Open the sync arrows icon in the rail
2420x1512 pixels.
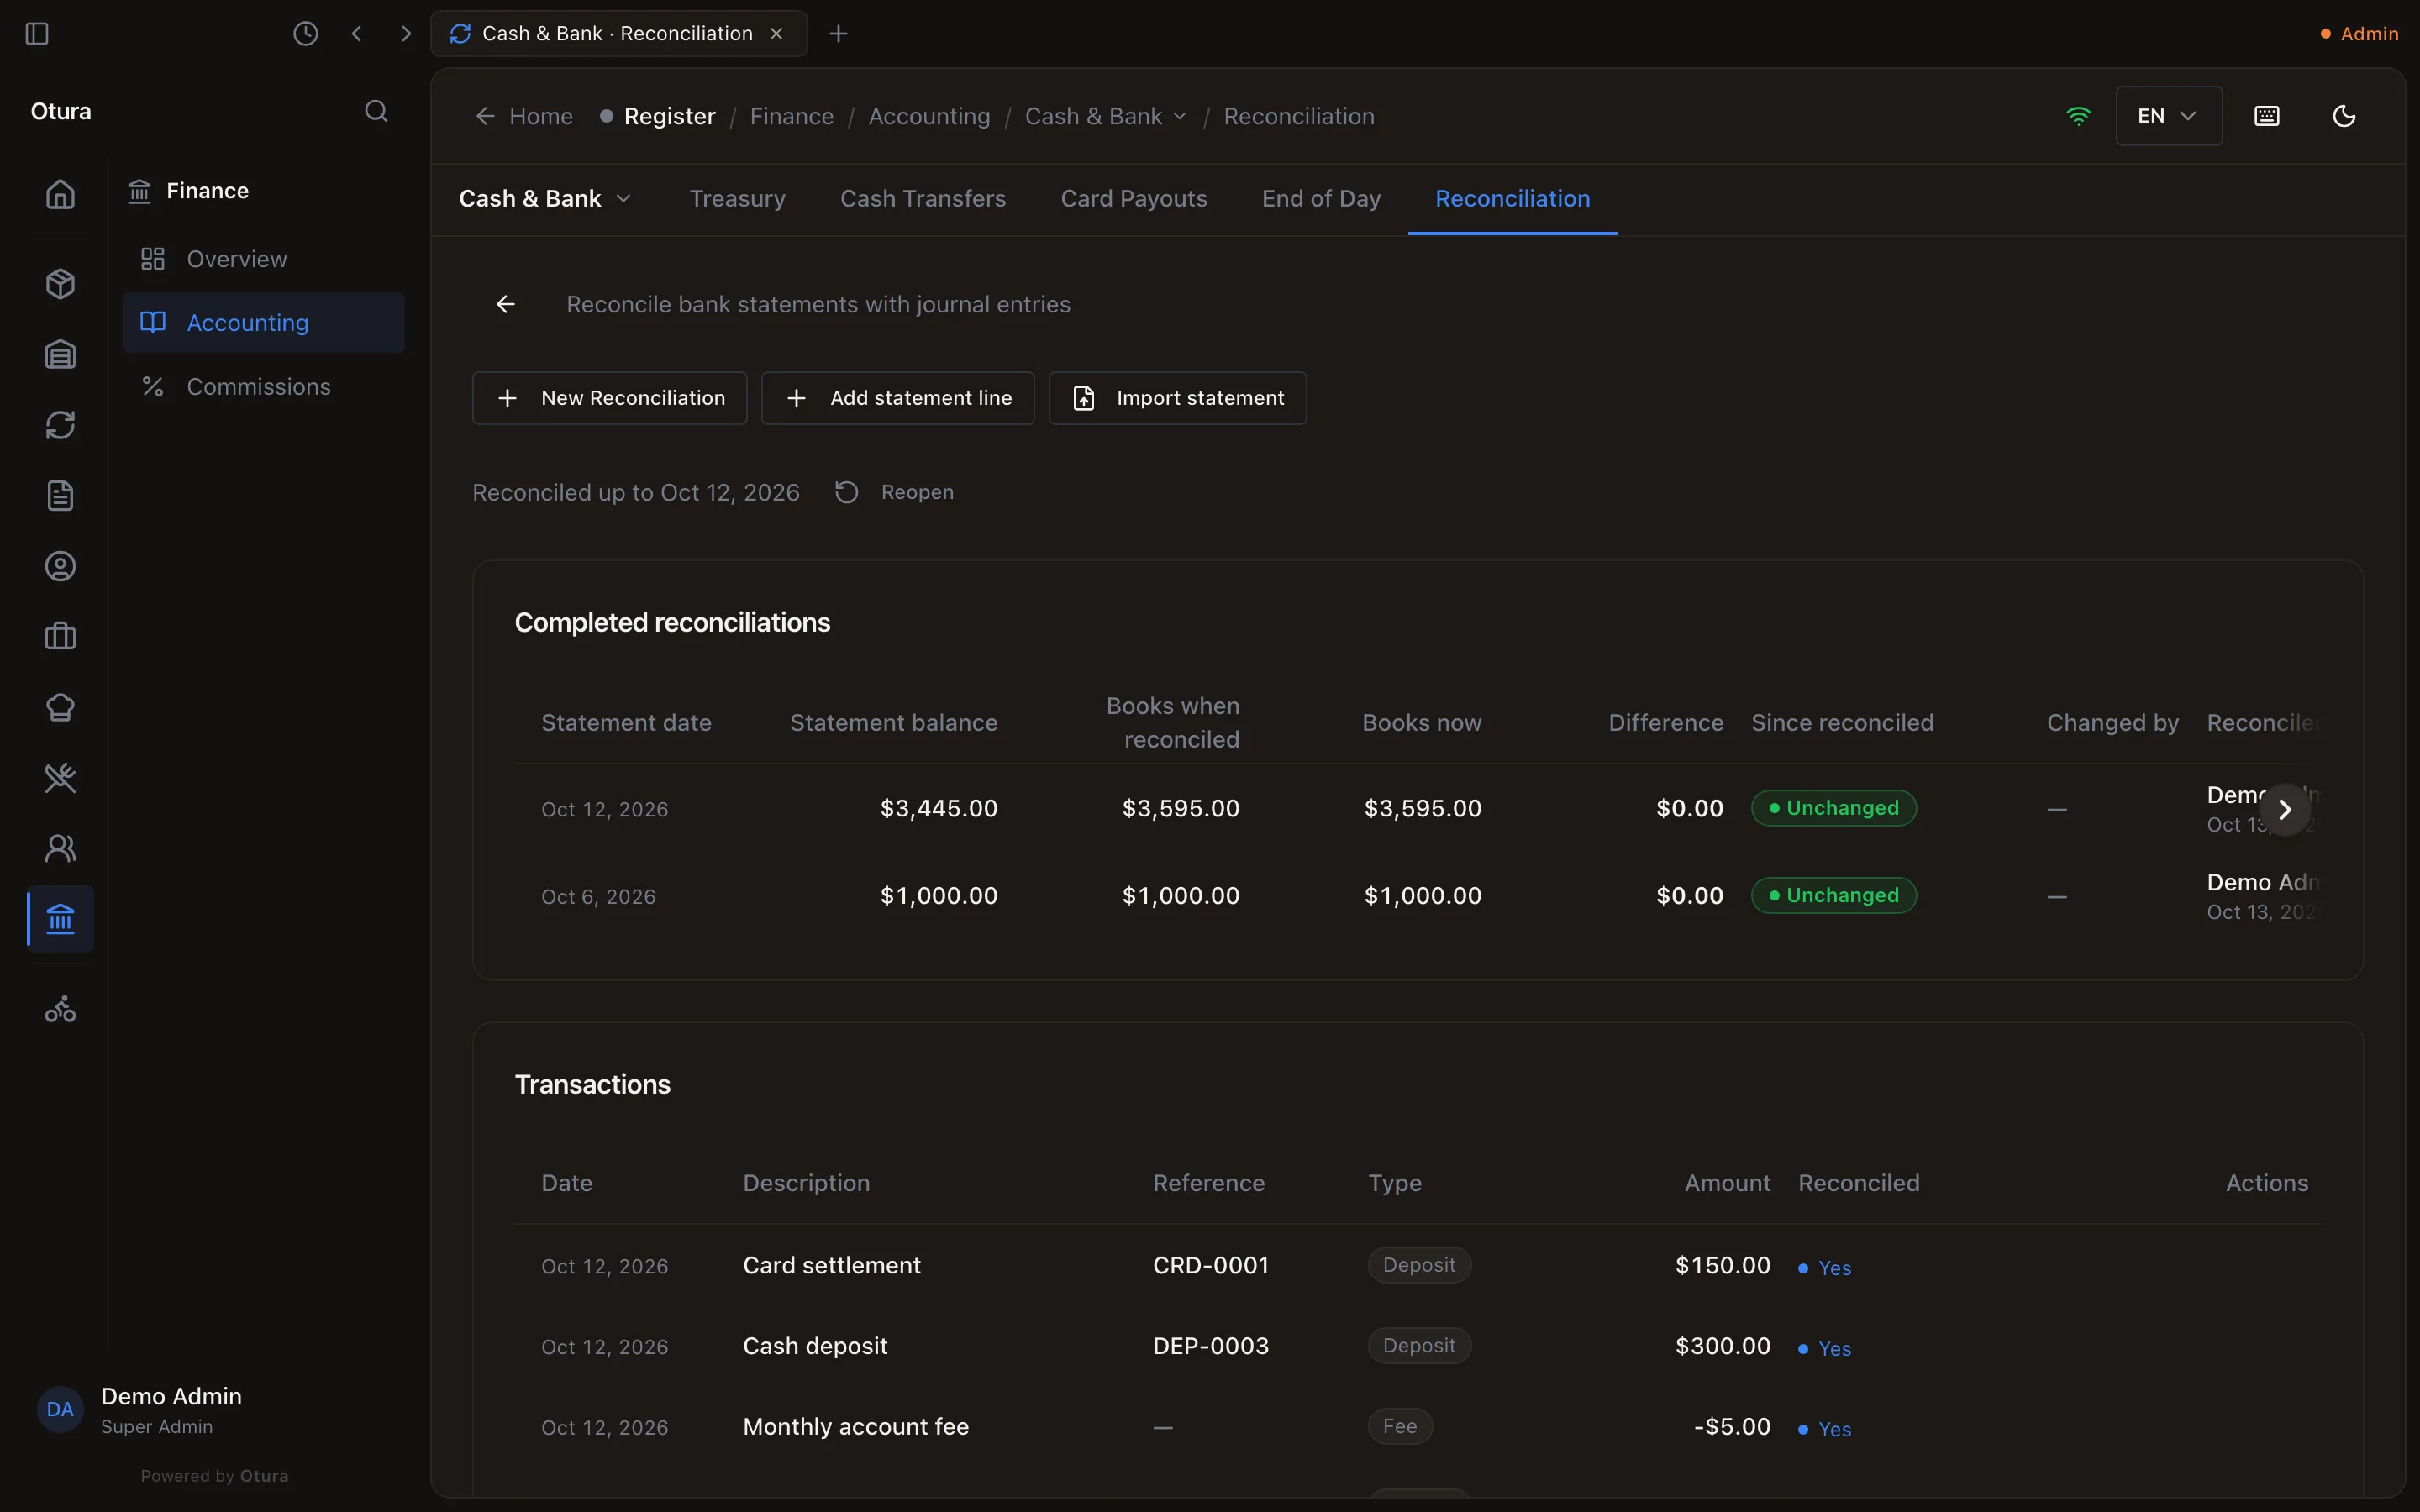[61, 425]
